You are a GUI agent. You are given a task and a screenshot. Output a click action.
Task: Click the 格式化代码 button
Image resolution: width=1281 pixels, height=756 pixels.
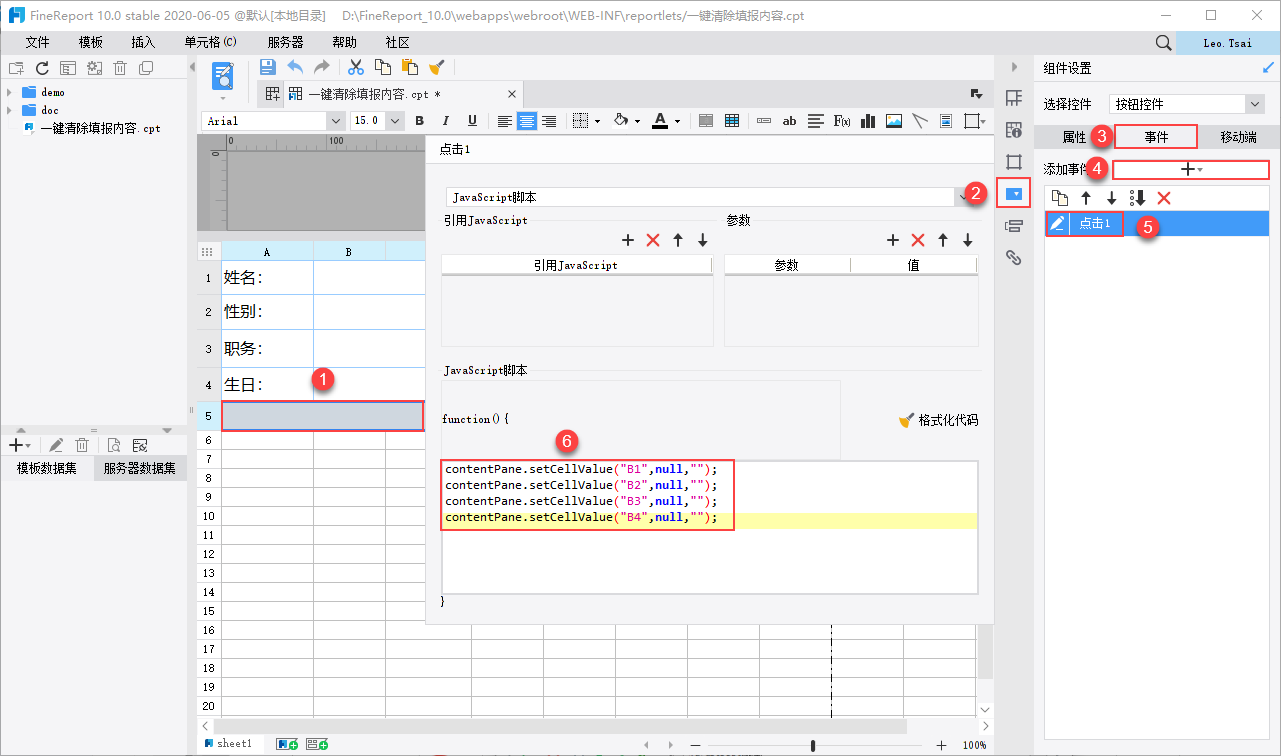[x=938, y=420]
